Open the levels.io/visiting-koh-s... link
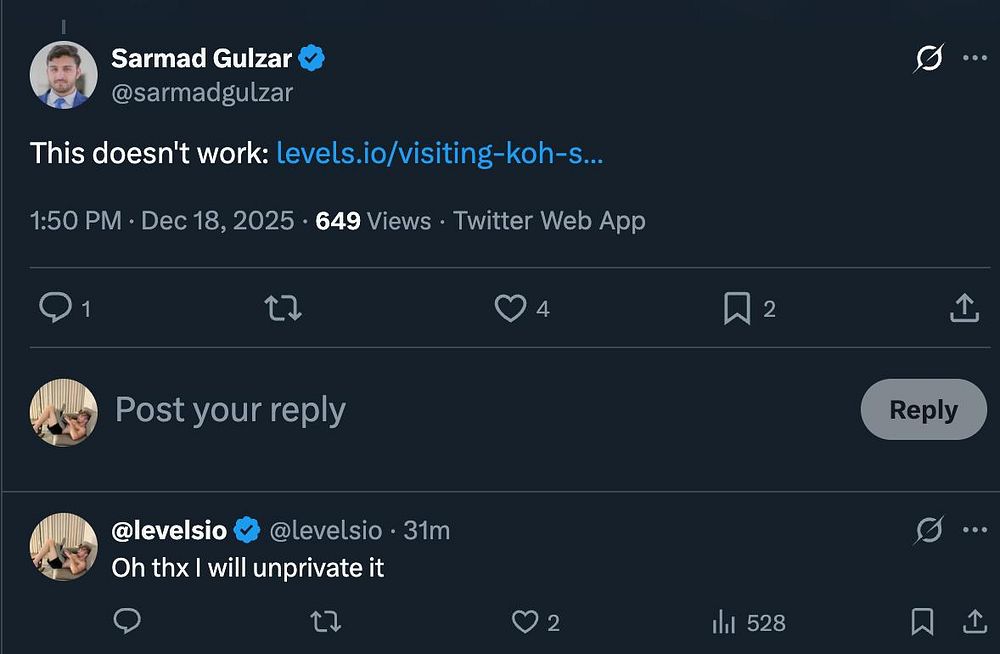 (x=439, y=153)
